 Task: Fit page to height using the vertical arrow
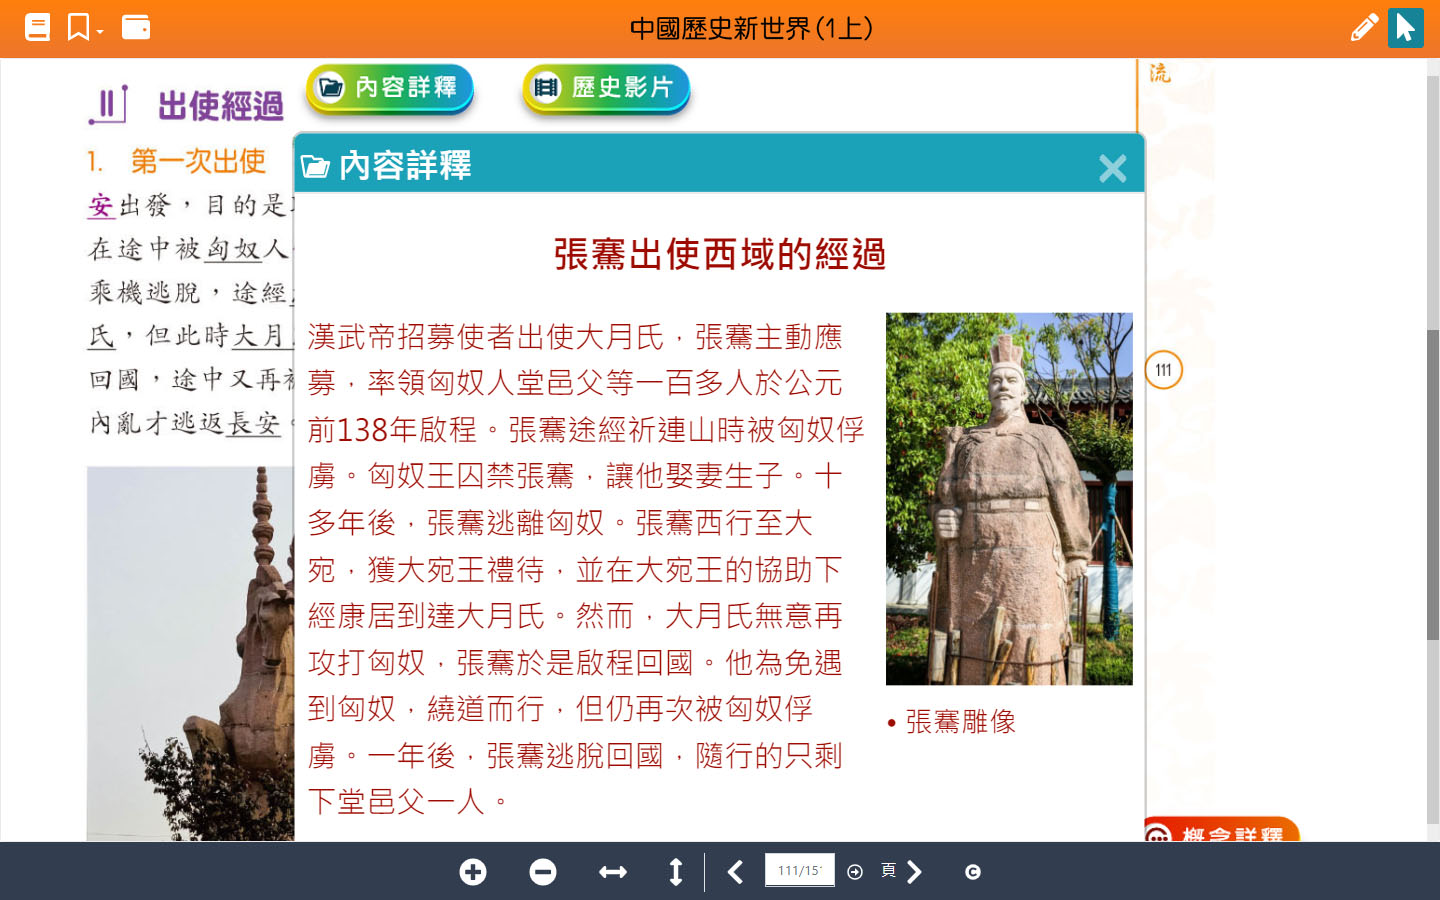click(x=676, y=872)
